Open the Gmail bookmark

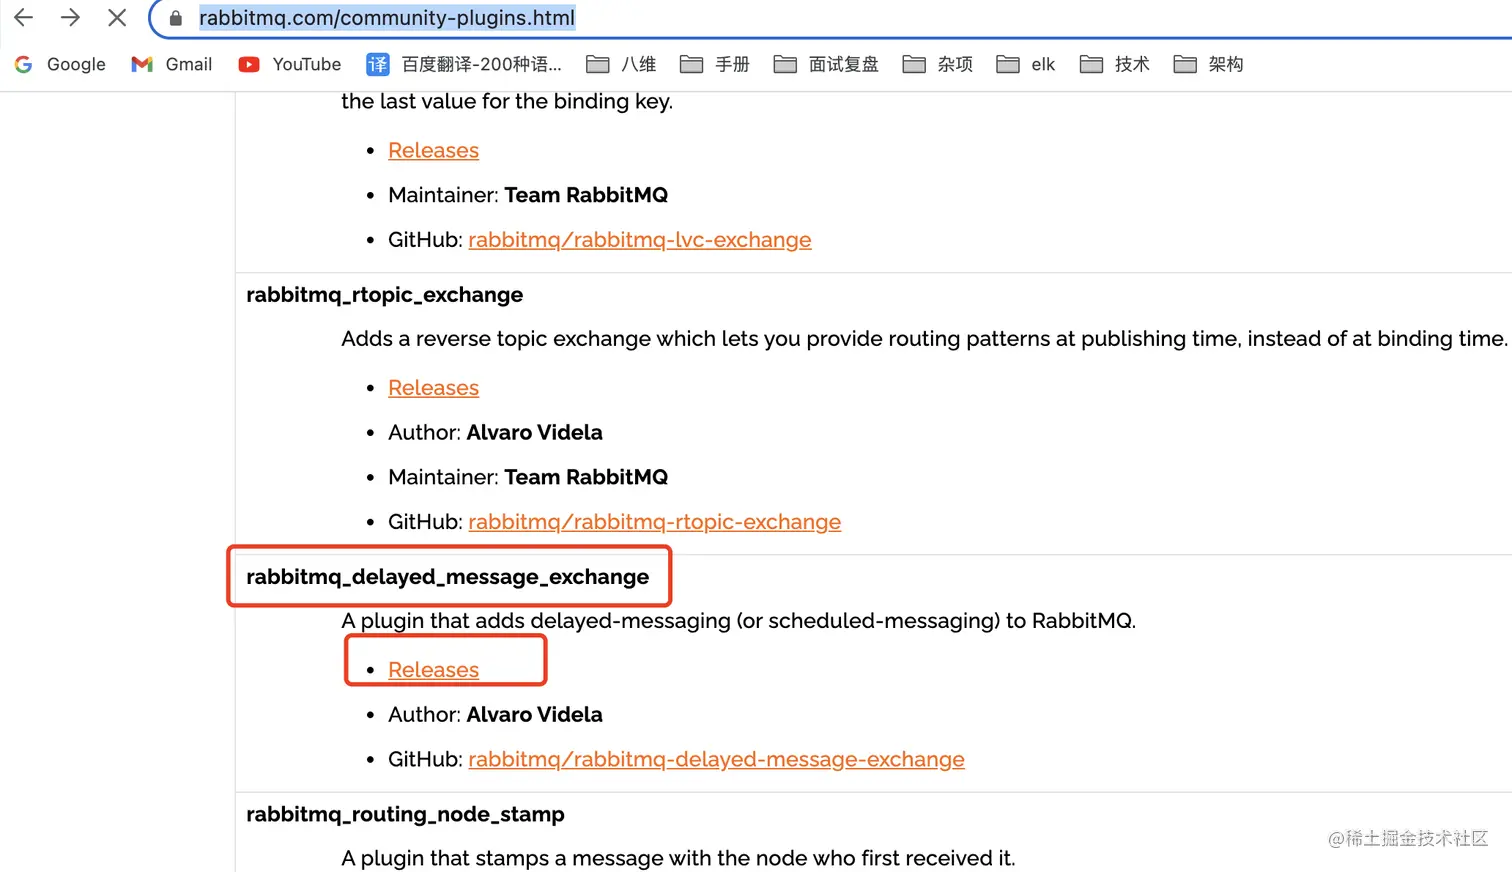[172, 64]
